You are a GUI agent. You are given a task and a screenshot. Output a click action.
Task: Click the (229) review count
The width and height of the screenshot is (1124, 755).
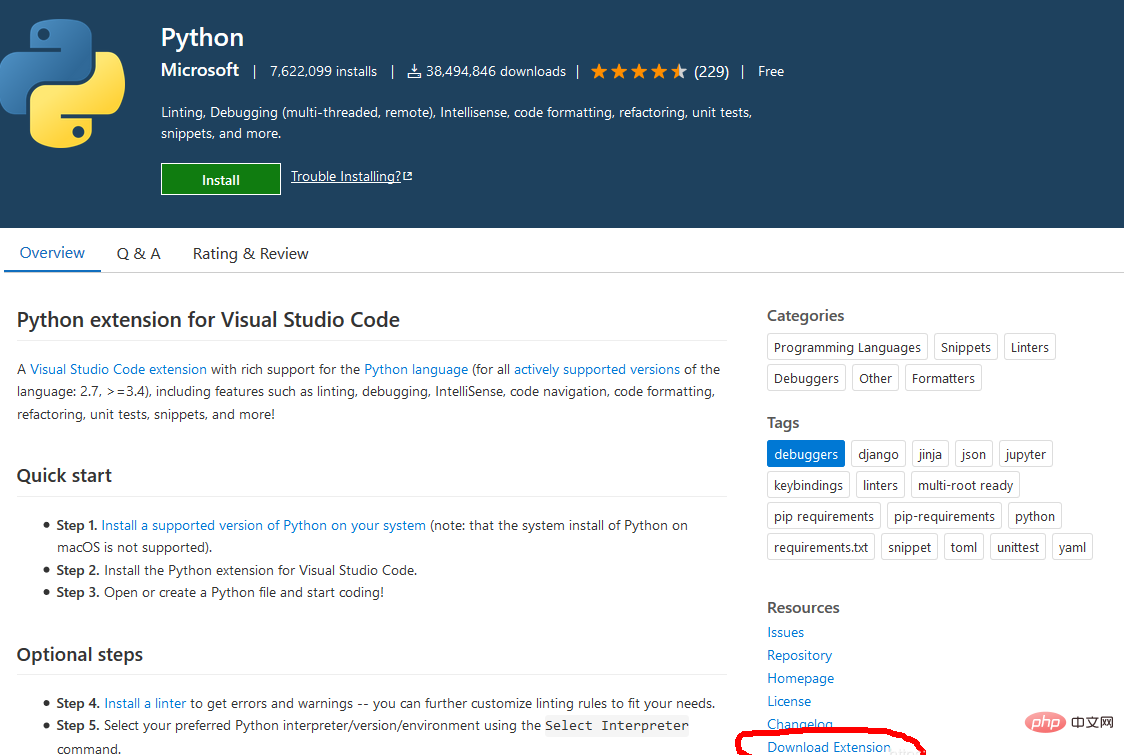(711, 71)
